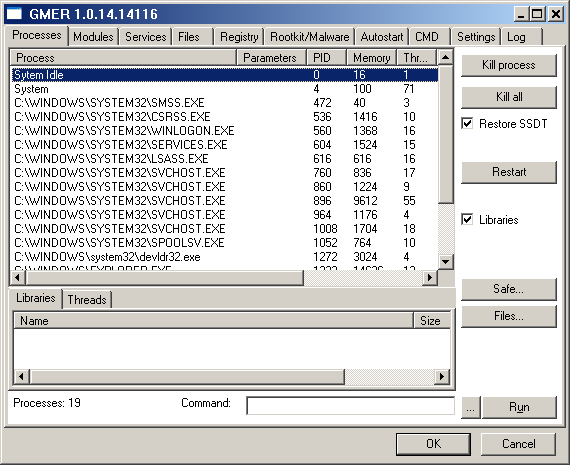The height and width of the screenshot is (465, 570).
Task: Uncheck the Libraries checkbox
Action: click(467, 220)
